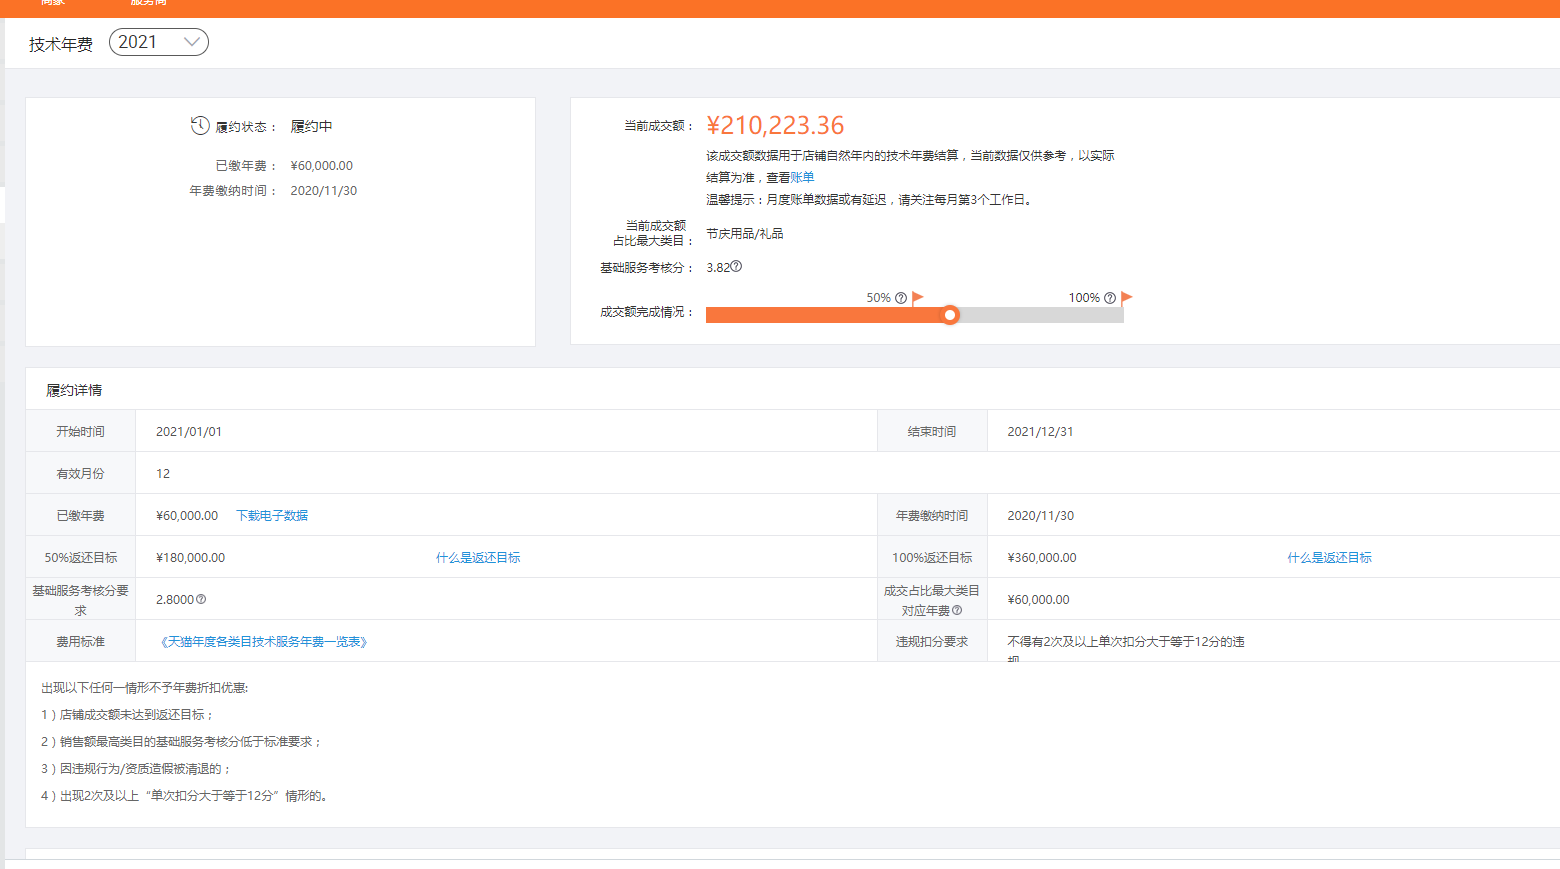Click the ¥210,223.36 current amount
The width and height of the screenshot is (1560, 869).
click(x=775, y=126)
